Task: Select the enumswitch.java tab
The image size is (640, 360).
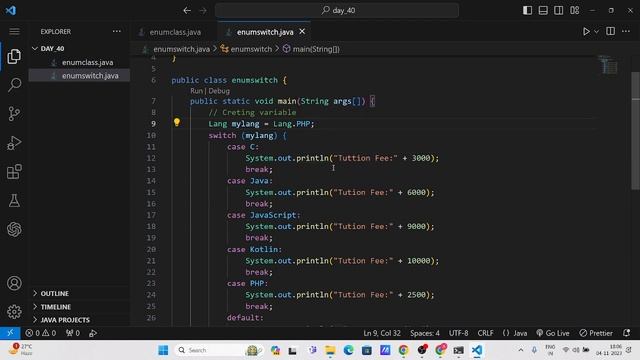Action: [264, 32]
